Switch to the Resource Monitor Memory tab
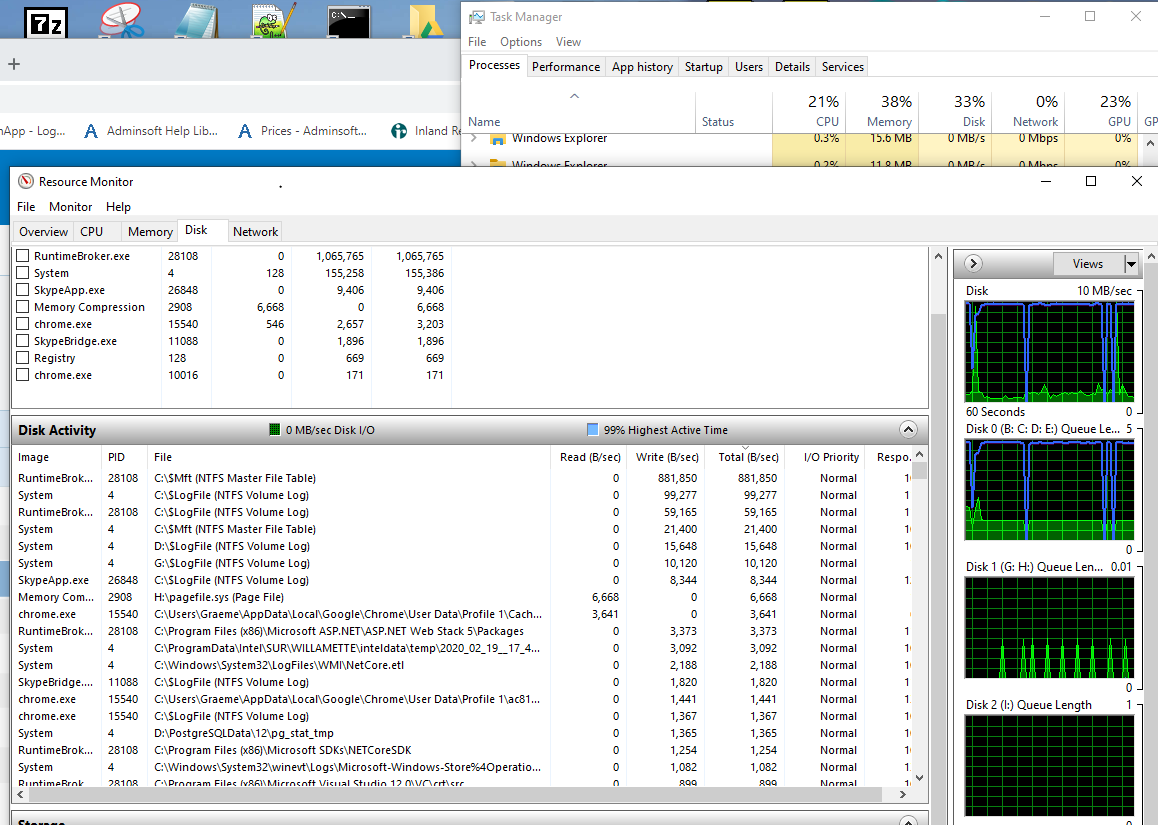Viewport: 1158px width, 825px height. point(150,232)
